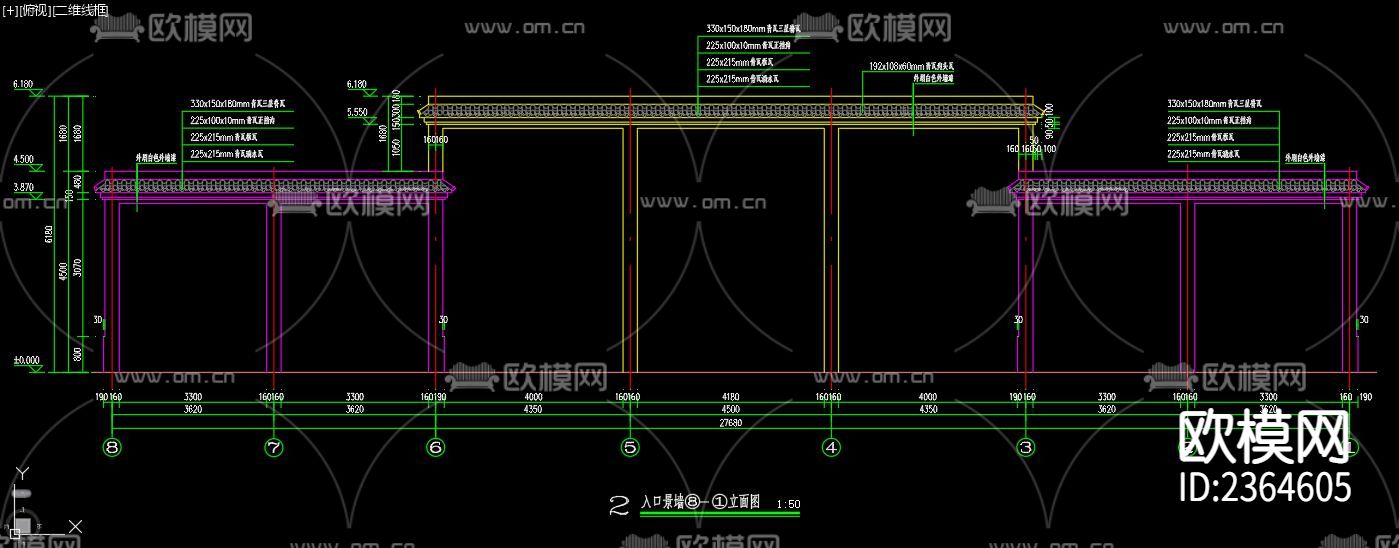Select grid axis bubble 8
Screen dimensions: 1399x548
coord(111,447)
